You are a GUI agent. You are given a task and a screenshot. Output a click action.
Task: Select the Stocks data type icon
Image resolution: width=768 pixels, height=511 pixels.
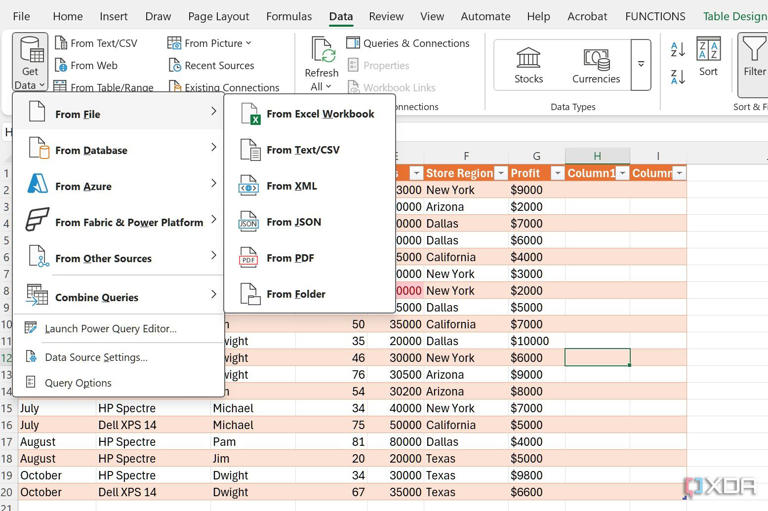[528, 58]
